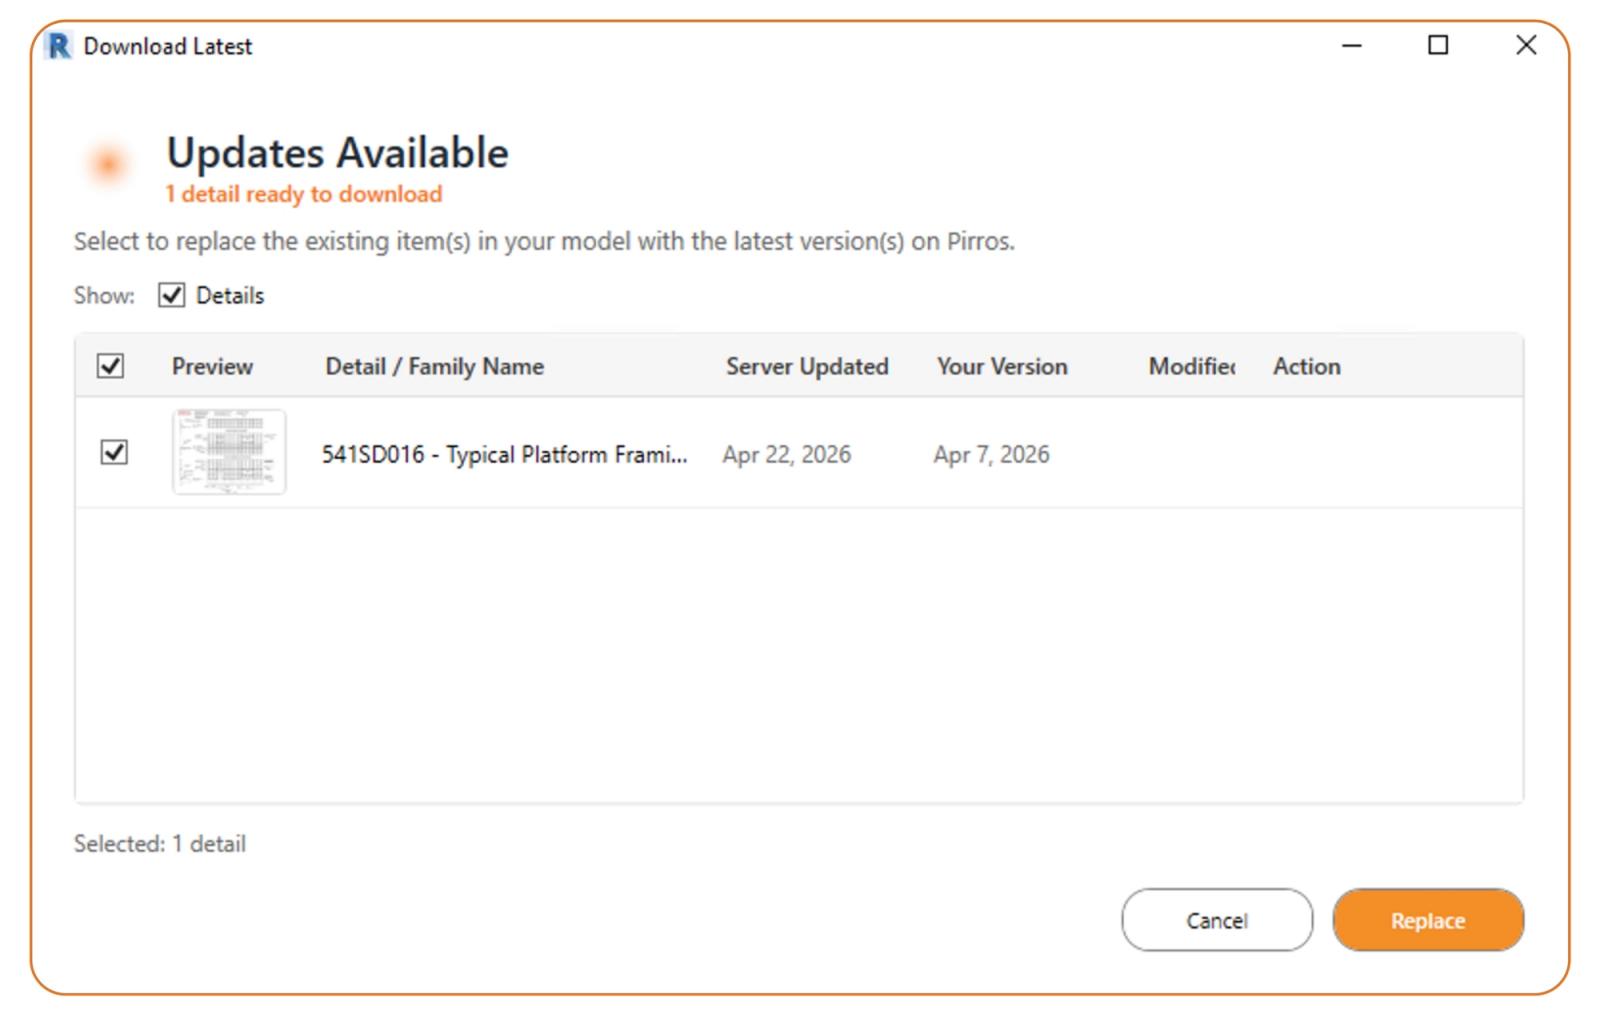Cancel the update dialog
The width and height of the screenshot is (1600, 1014).
pos(1217,920)
